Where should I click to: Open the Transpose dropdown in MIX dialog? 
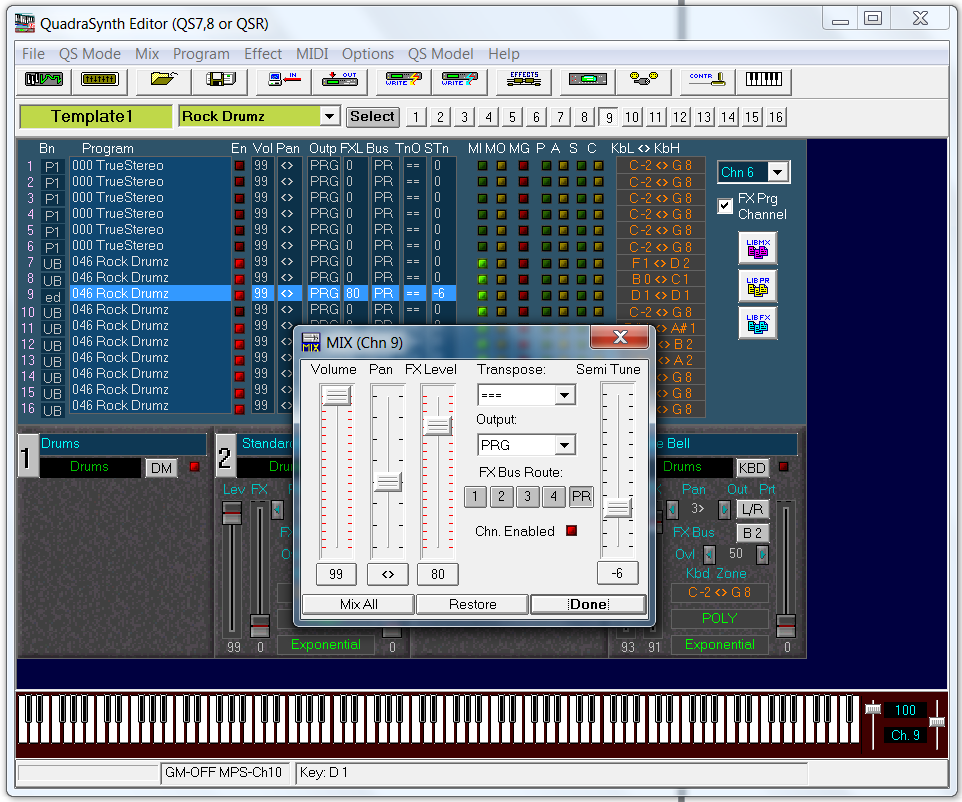pyautogui.click(x=565, y=396)
